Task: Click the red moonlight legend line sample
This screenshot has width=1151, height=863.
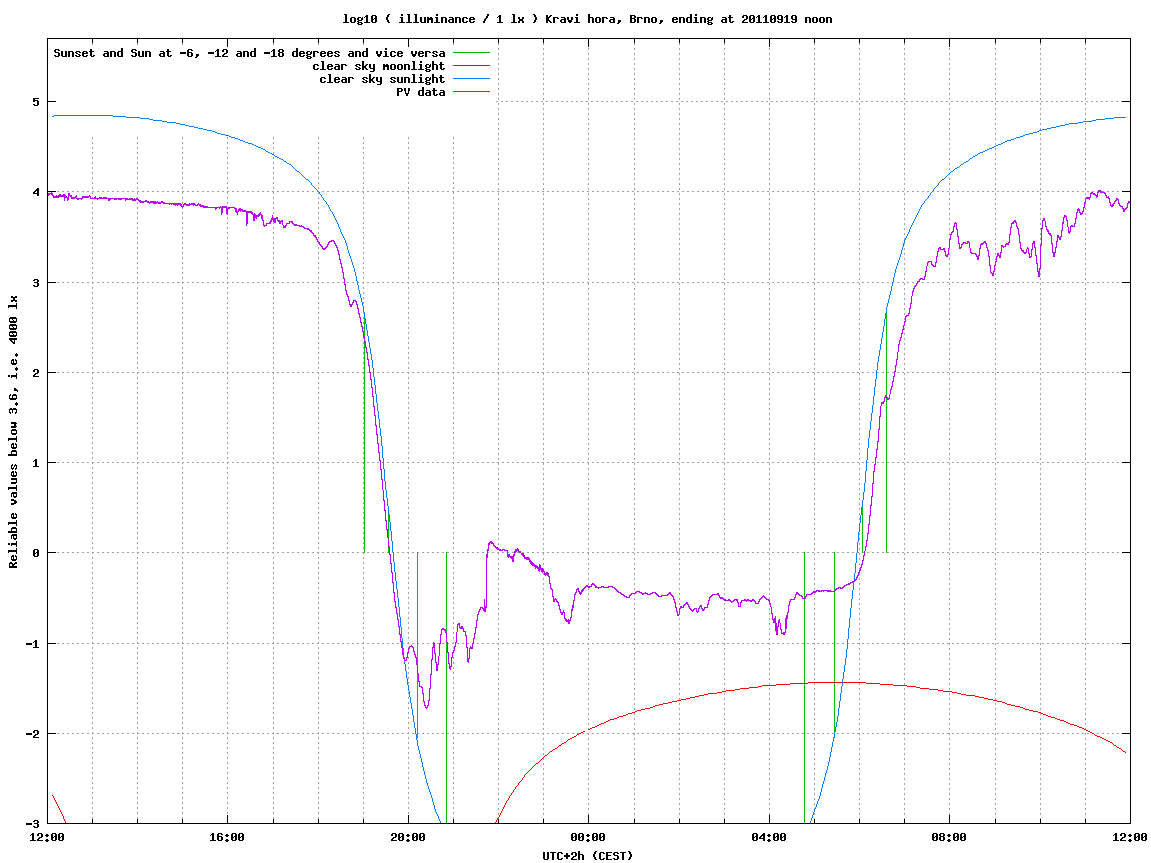Action: (471, 66)
